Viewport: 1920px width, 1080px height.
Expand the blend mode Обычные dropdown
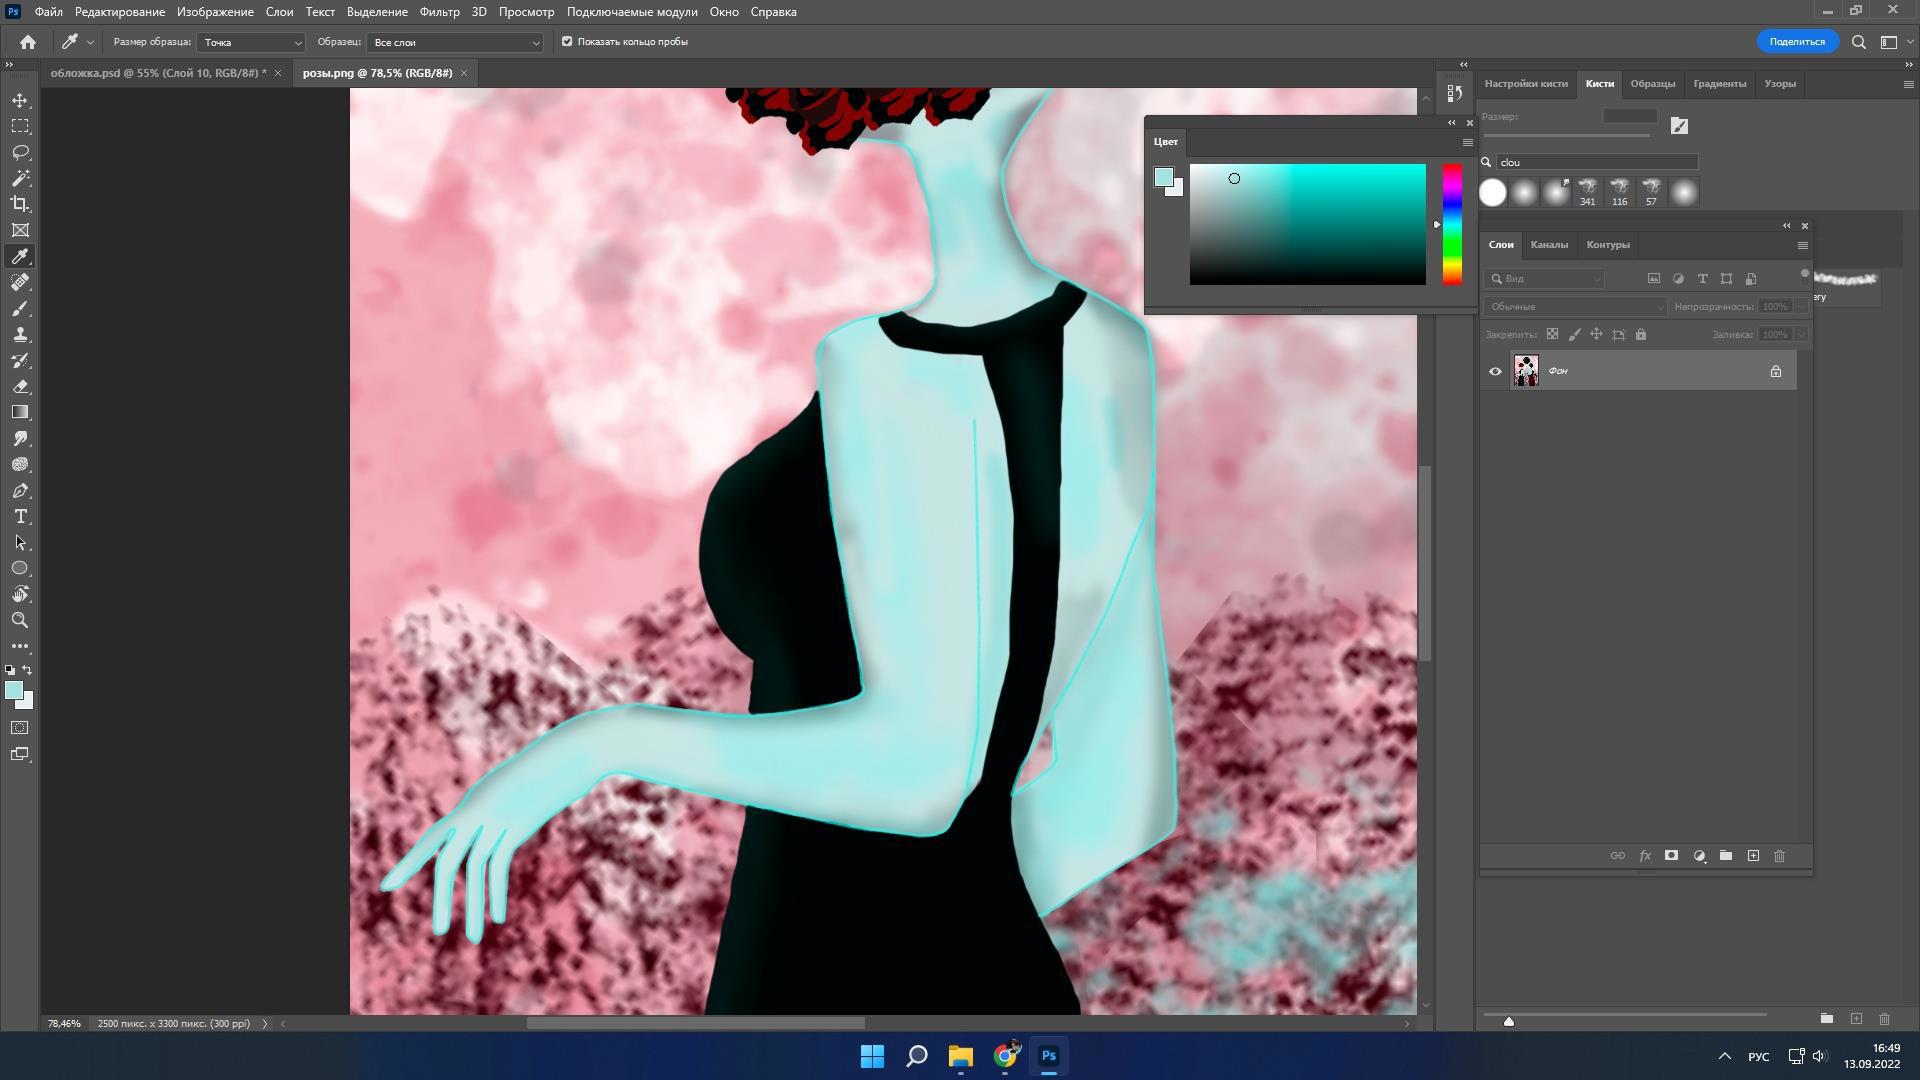pos(1574,307)
